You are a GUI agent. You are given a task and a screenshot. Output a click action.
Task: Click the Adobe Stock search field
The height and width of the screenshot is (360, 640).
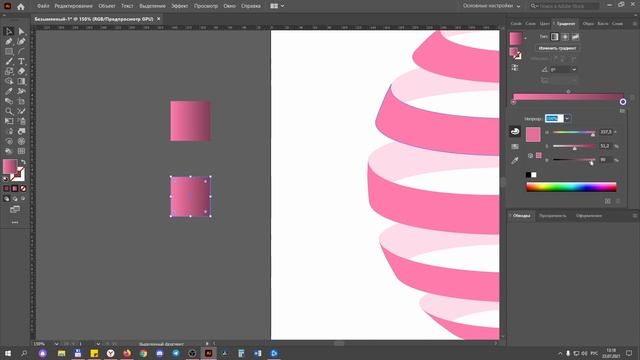click(x=564, y=6)
